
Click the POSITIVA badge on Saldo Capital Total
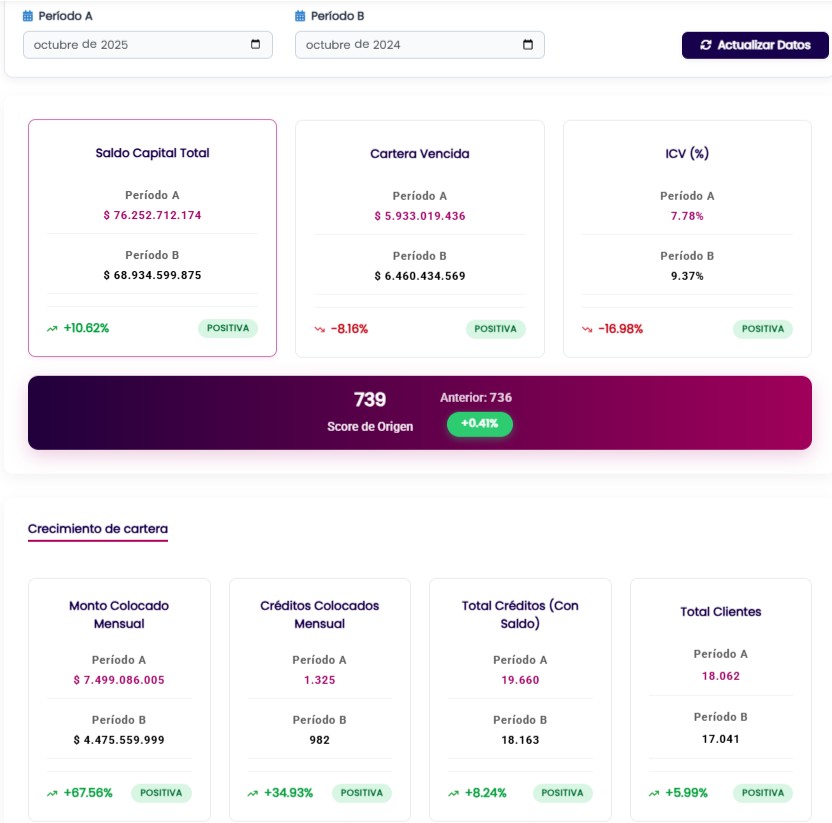click(226, 328)
